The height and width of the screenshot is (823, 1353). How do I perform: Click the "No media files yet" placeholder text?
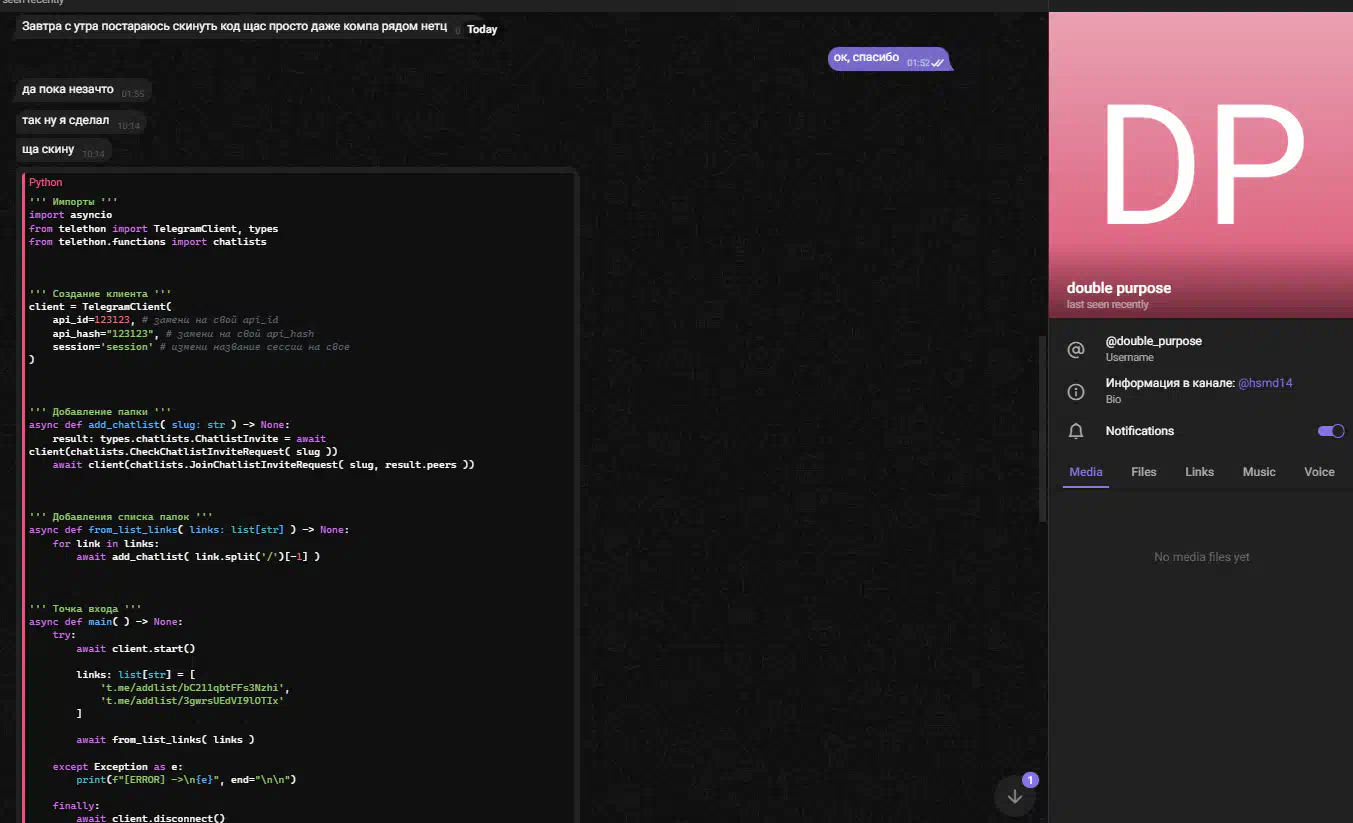pos(1201,557)
